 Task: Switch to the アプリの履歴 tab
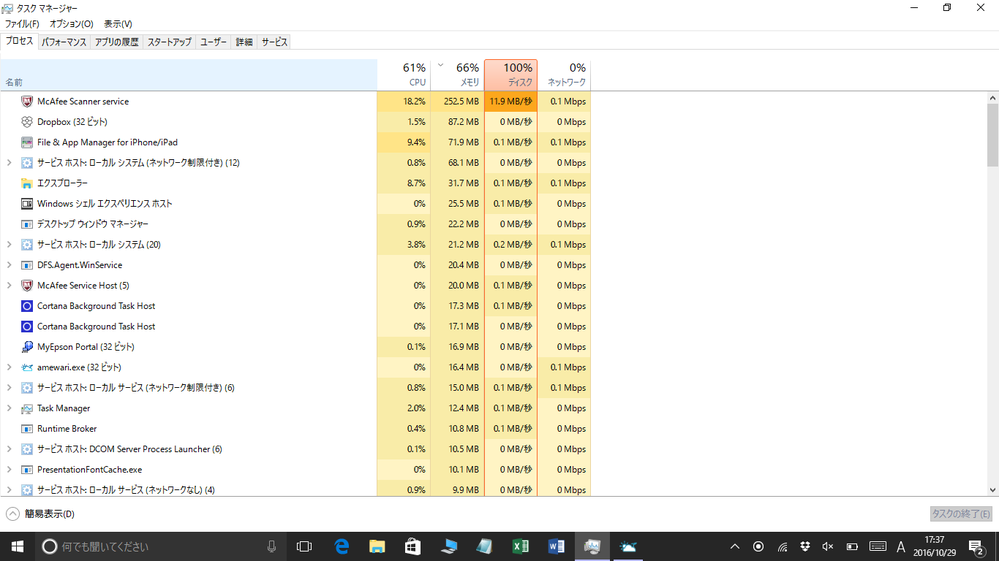[x=117, y=42]
